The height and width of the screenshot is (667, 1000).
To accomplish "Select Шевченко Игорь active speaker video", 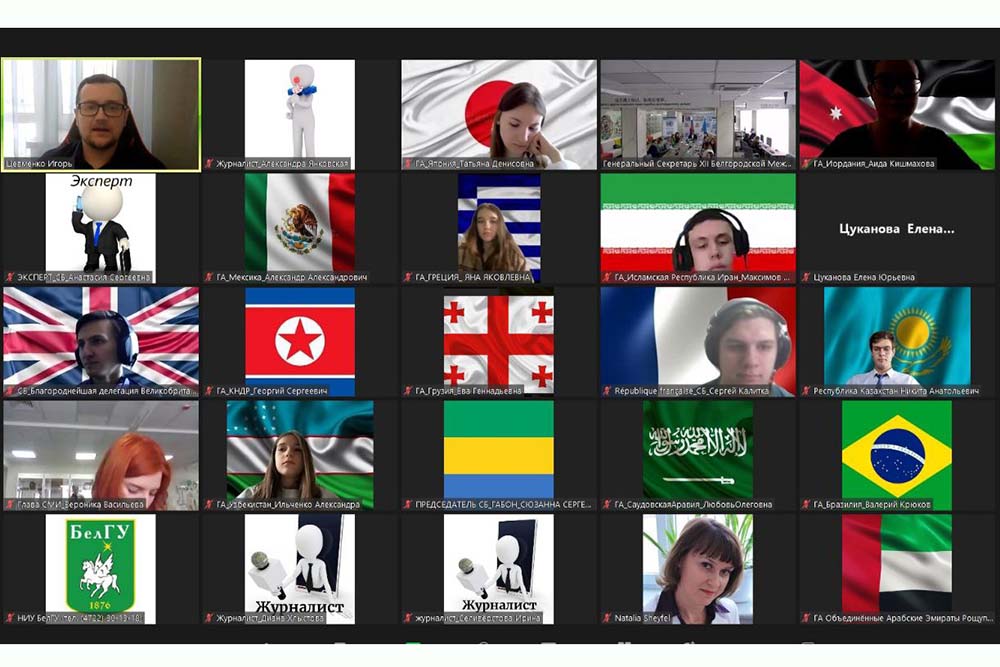I will point(100,112).
